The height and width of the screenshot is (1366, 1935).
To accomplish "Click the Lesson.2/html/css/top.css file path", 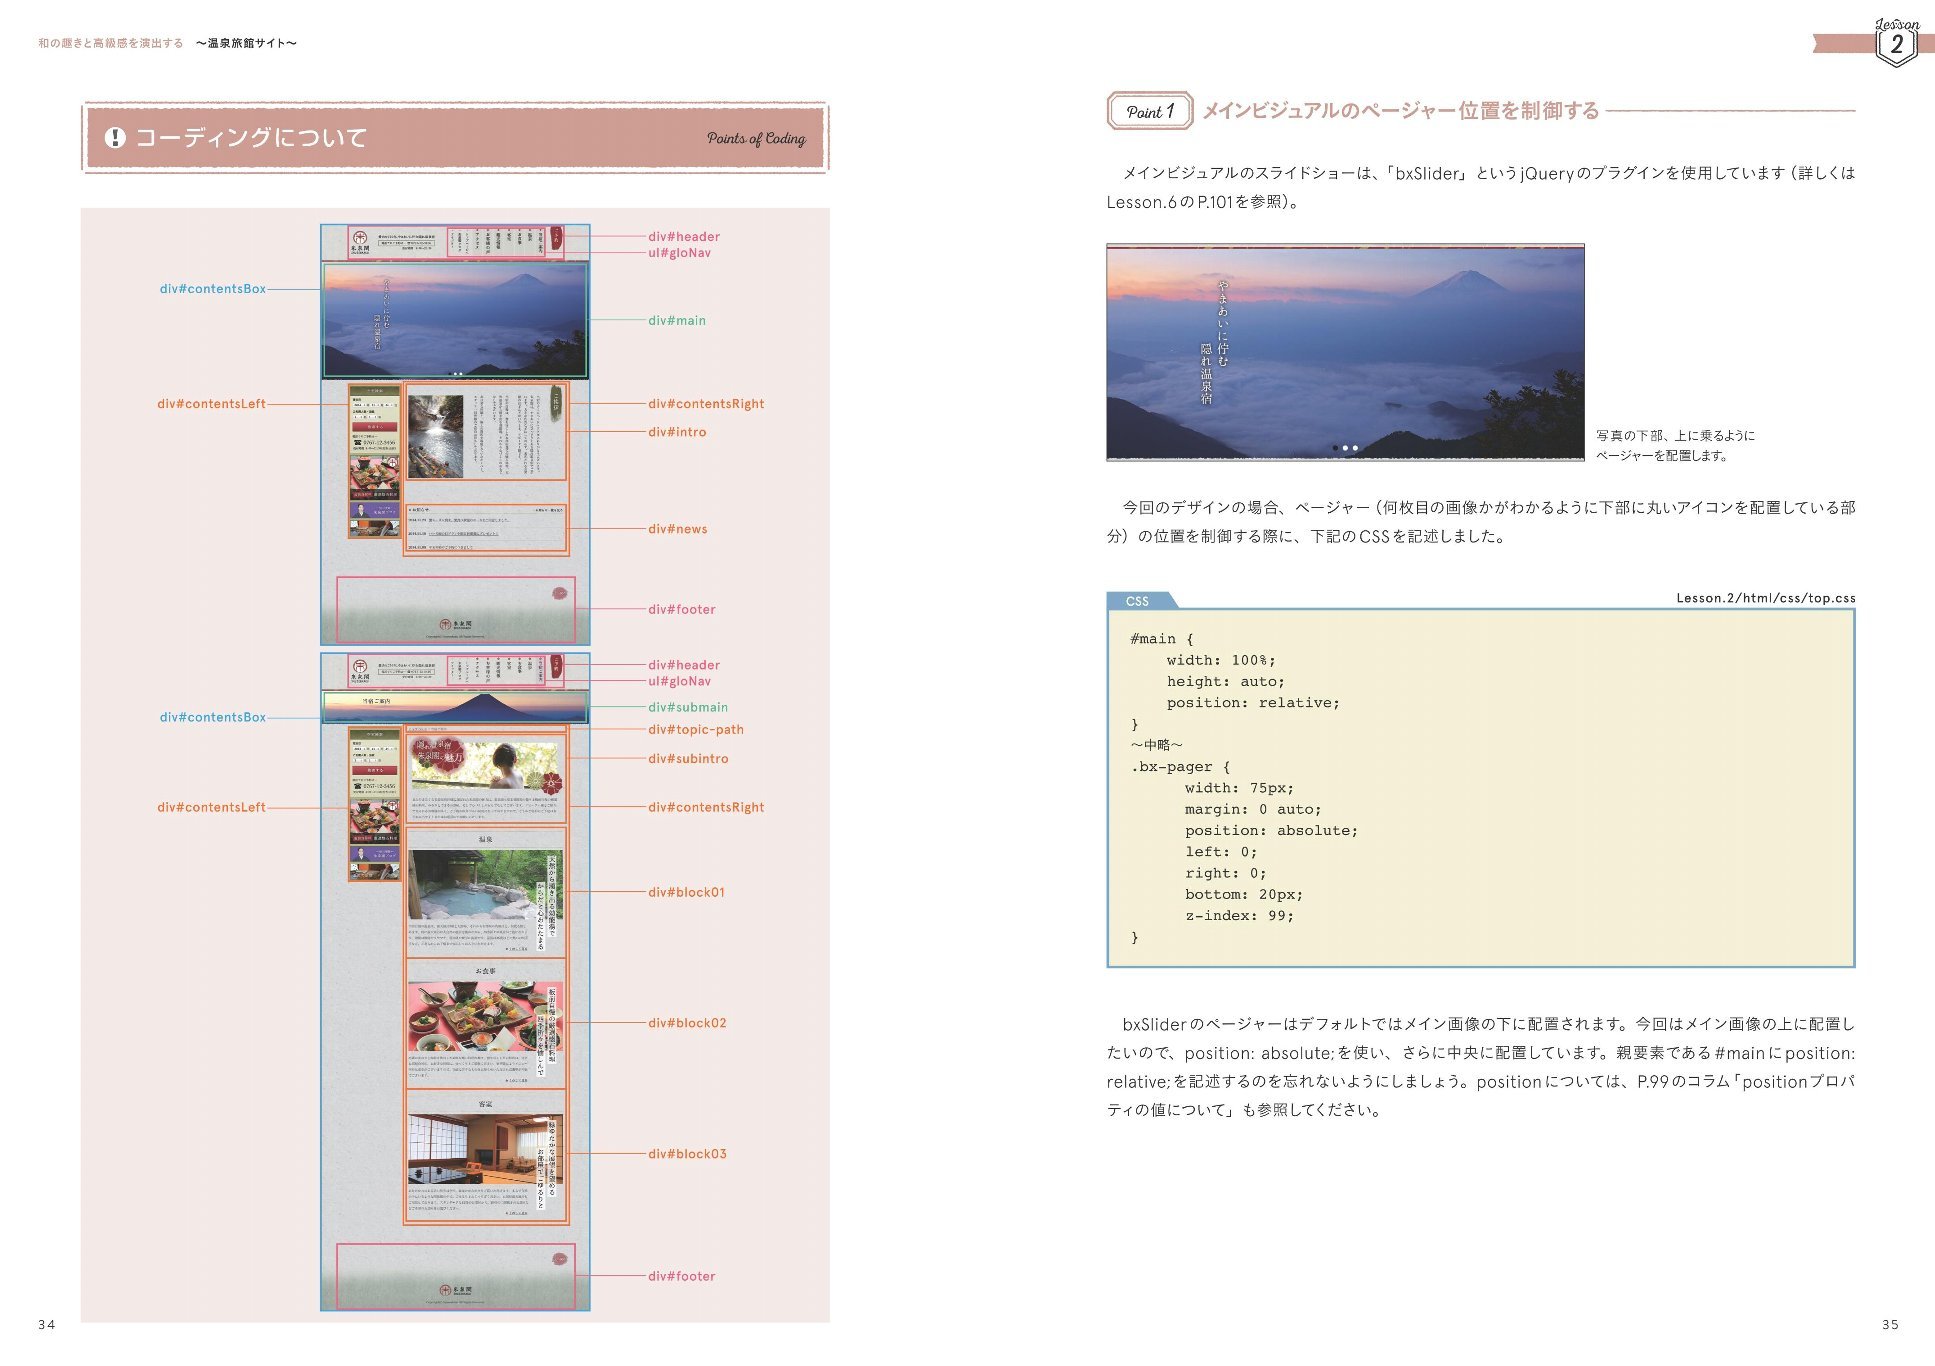I will pyautogui.click(x=1765, y=598).
